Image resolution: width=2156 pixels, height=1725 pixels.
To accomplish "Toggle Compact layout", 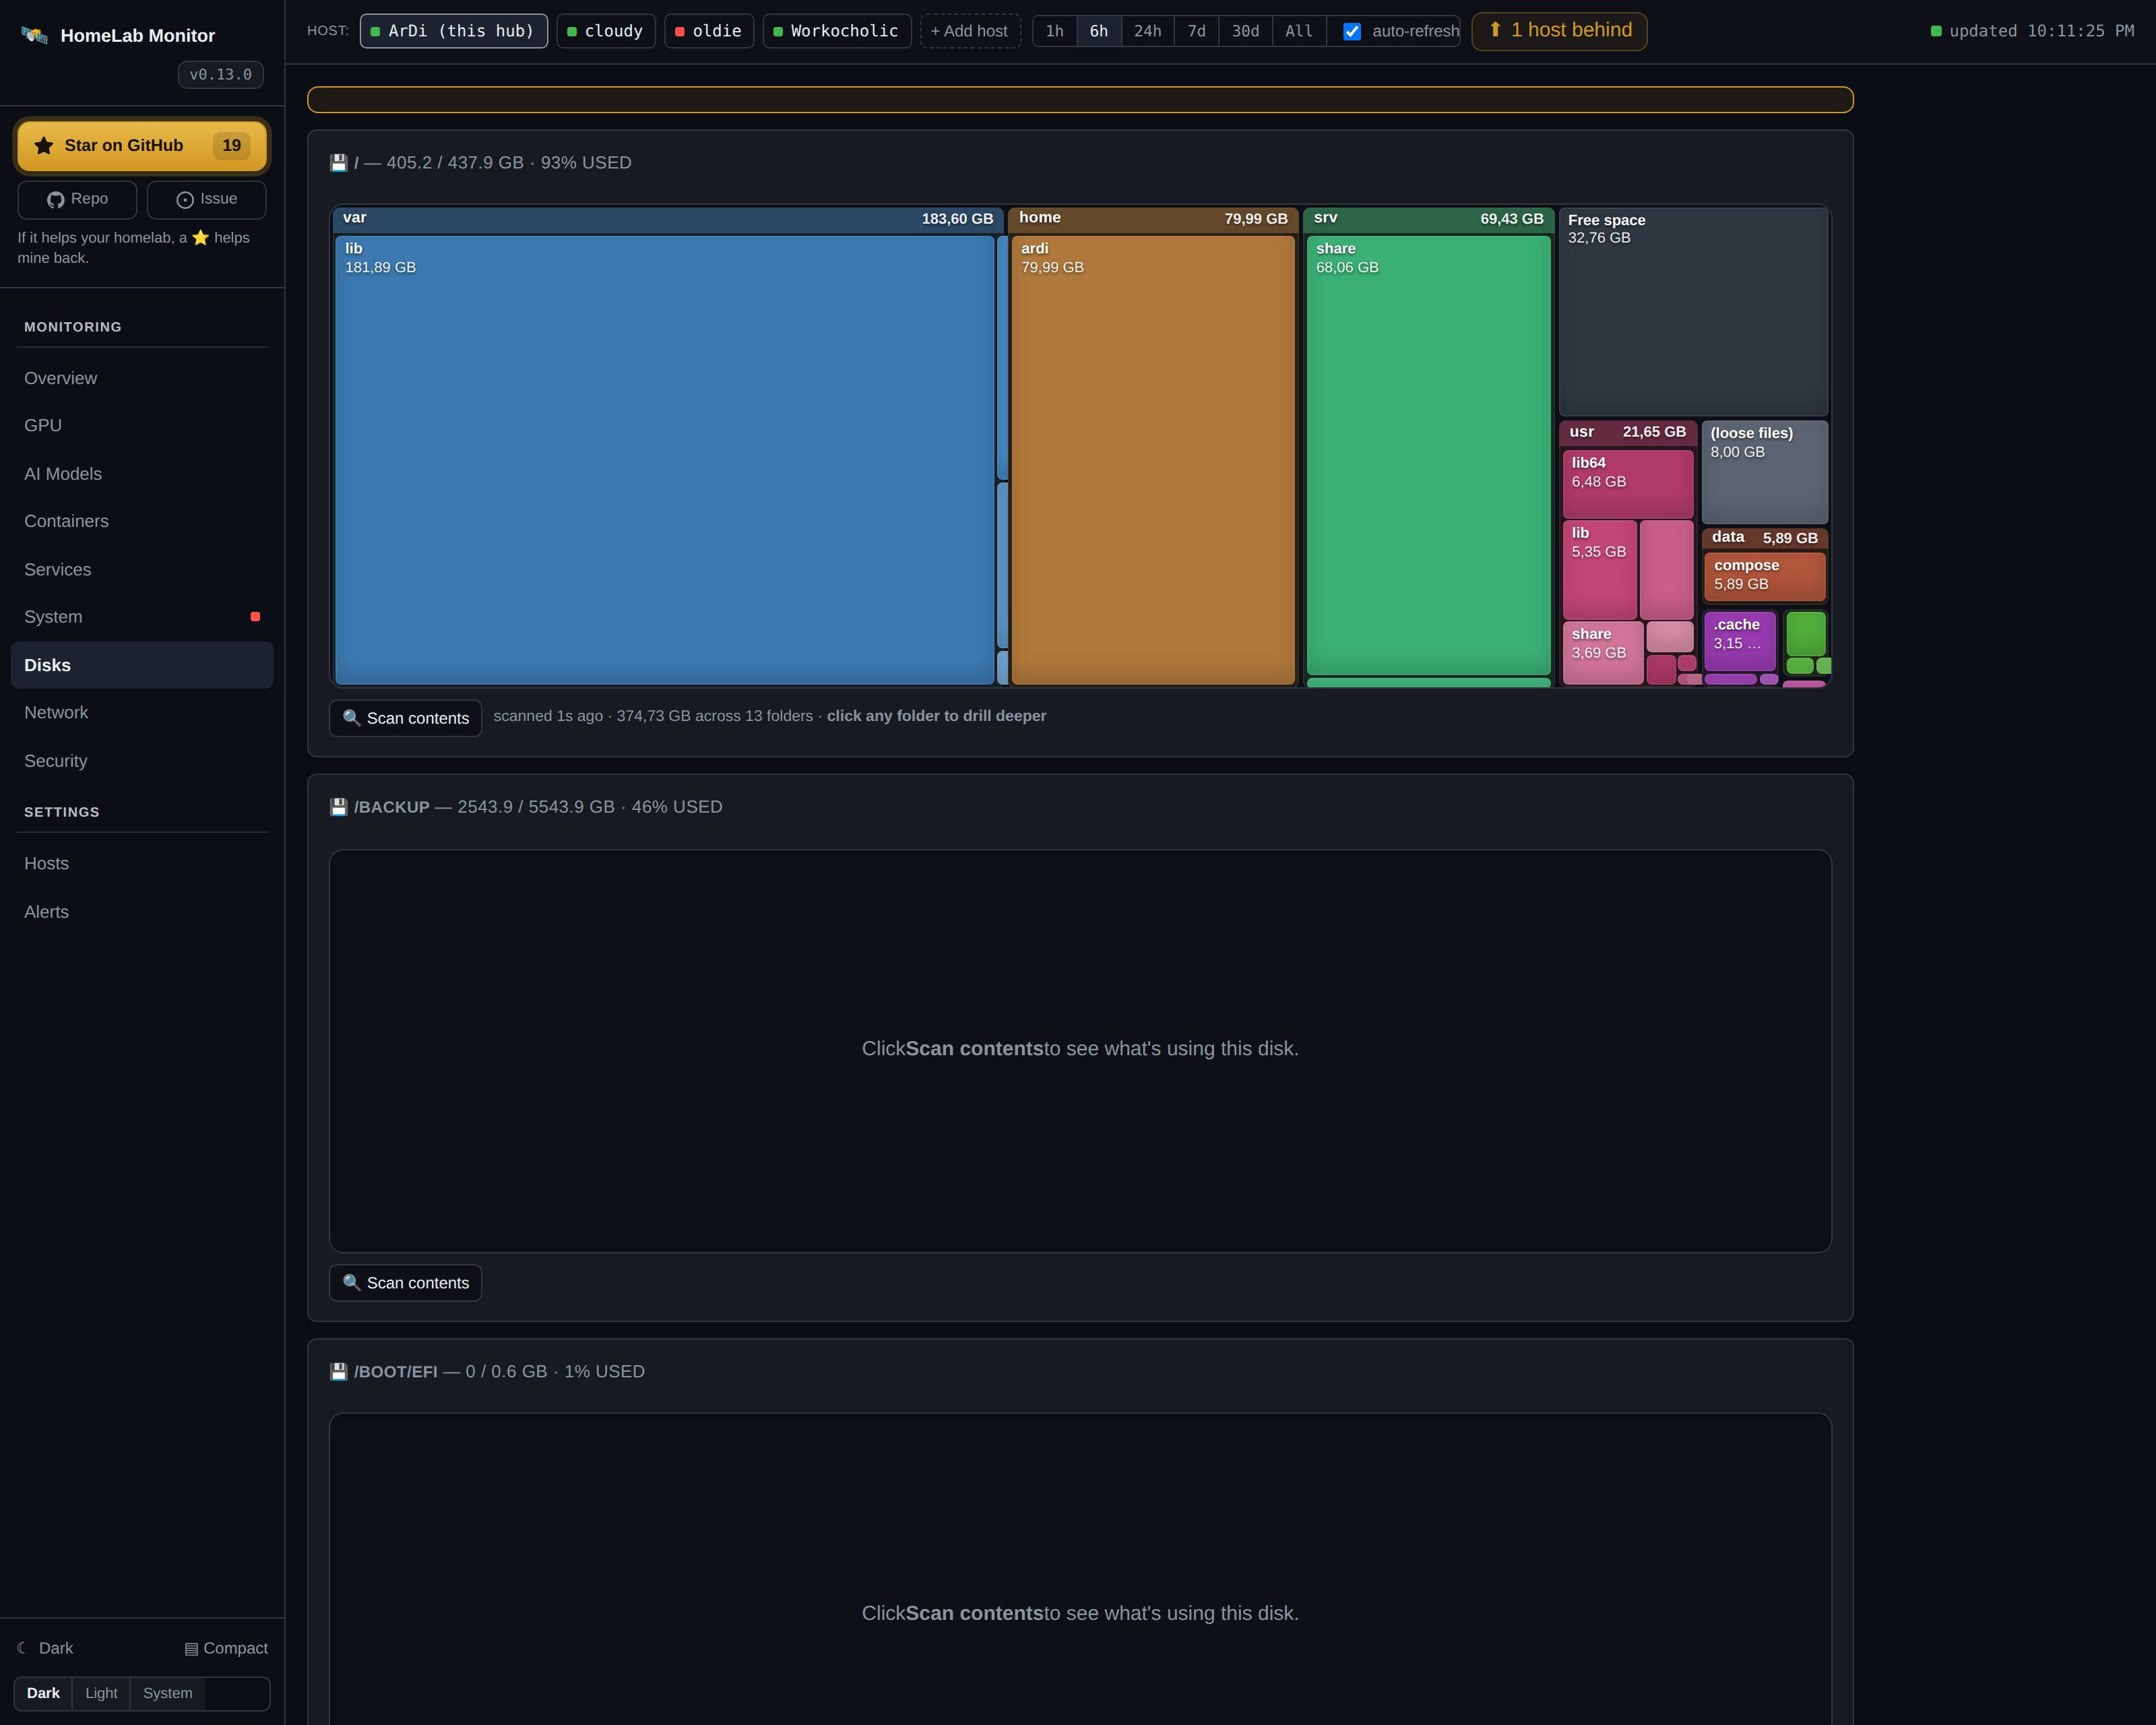I will (x=226, y=1648).
